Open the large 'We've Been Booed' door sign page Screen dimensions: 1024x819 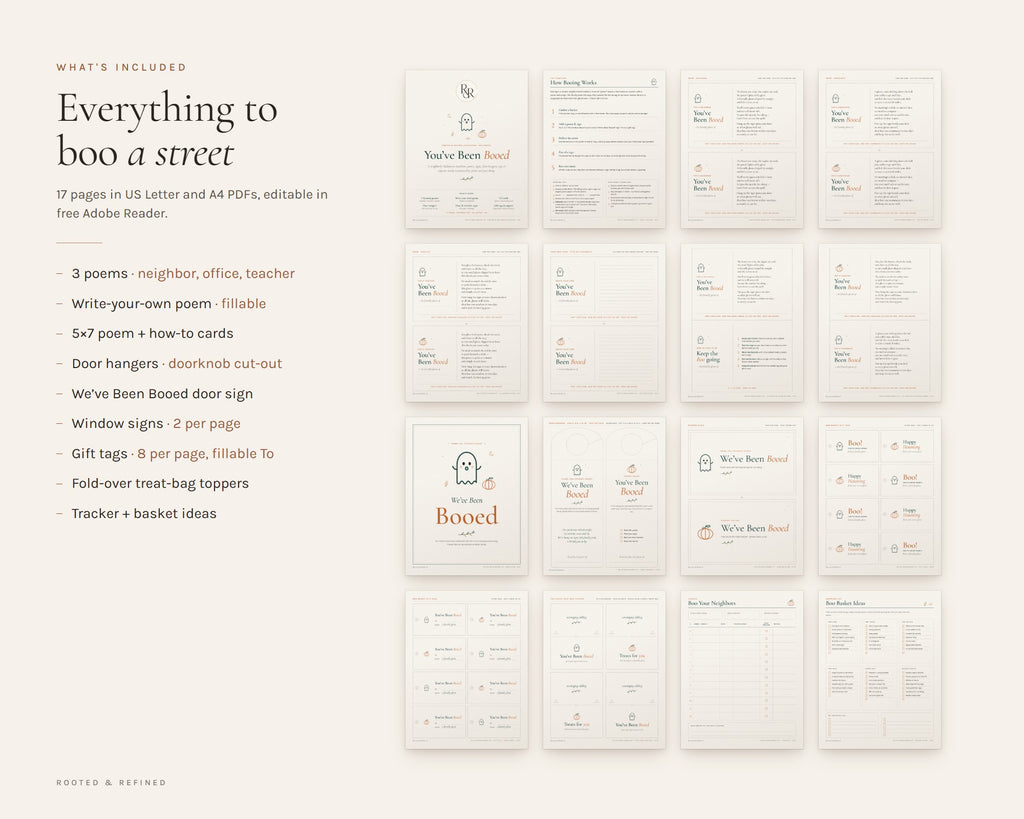tap(466, 496)
